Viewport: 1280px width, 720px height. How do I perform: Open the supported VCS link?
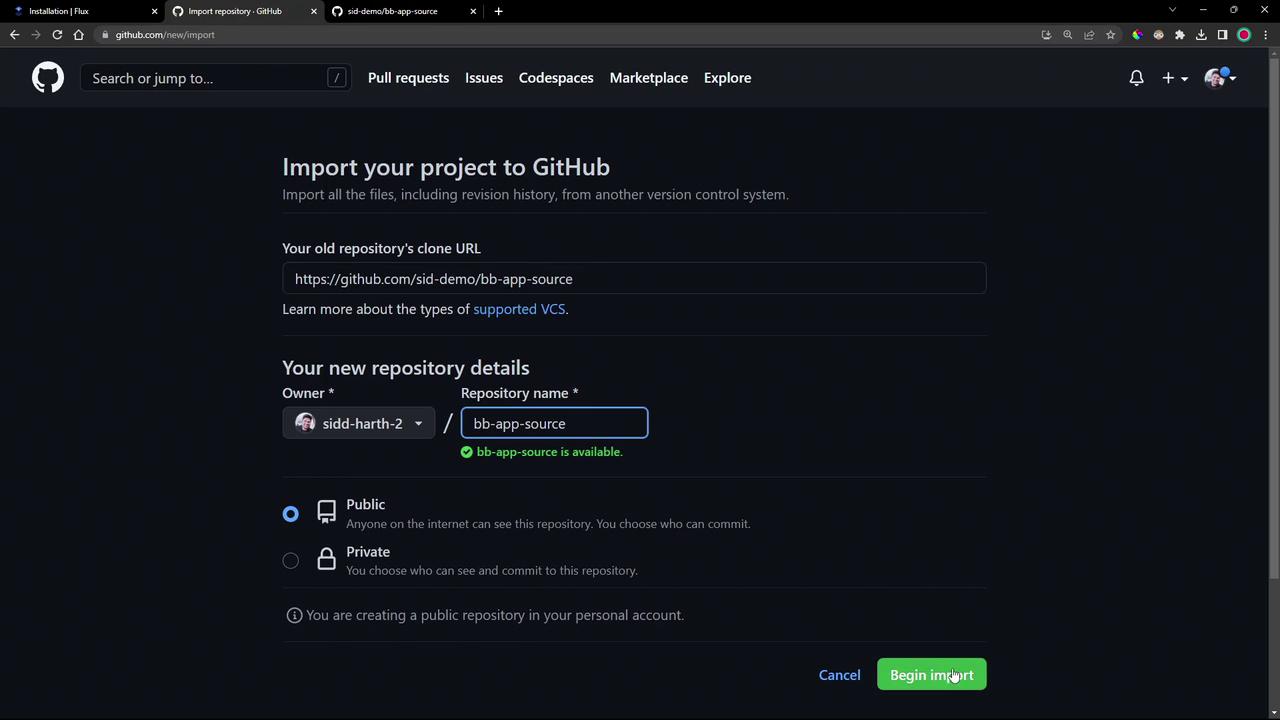519,309
